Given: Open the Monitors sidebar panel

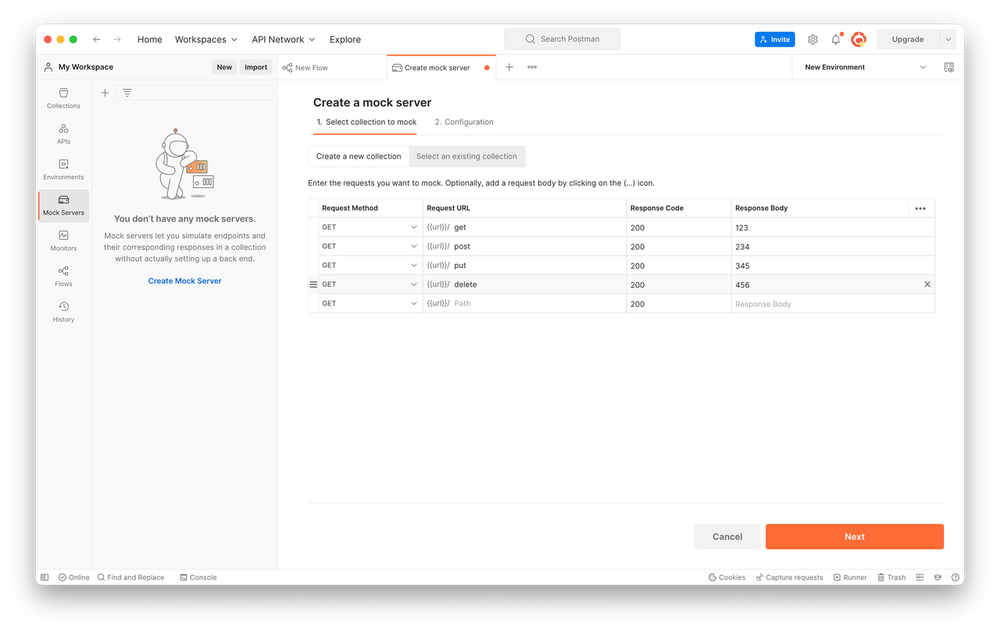Looking at the screenshot, I should click(63, 241).
